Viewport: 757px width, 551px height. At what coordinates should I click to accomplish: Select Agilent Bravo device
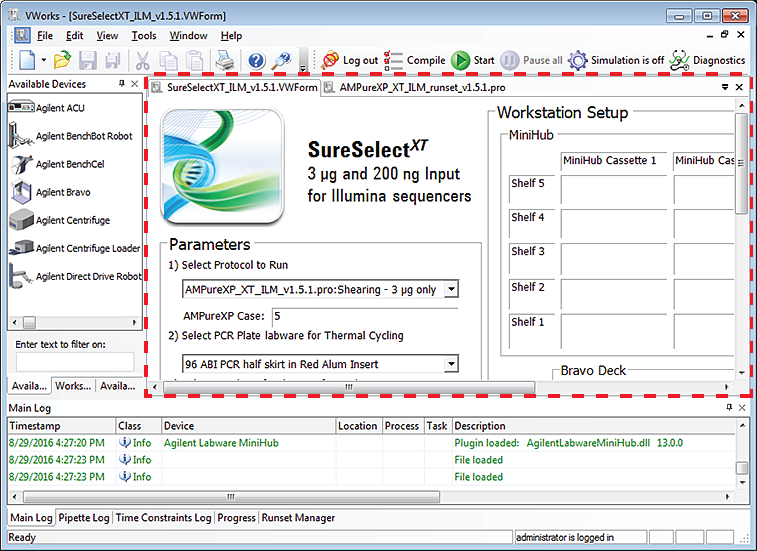(x=63, y=192)
